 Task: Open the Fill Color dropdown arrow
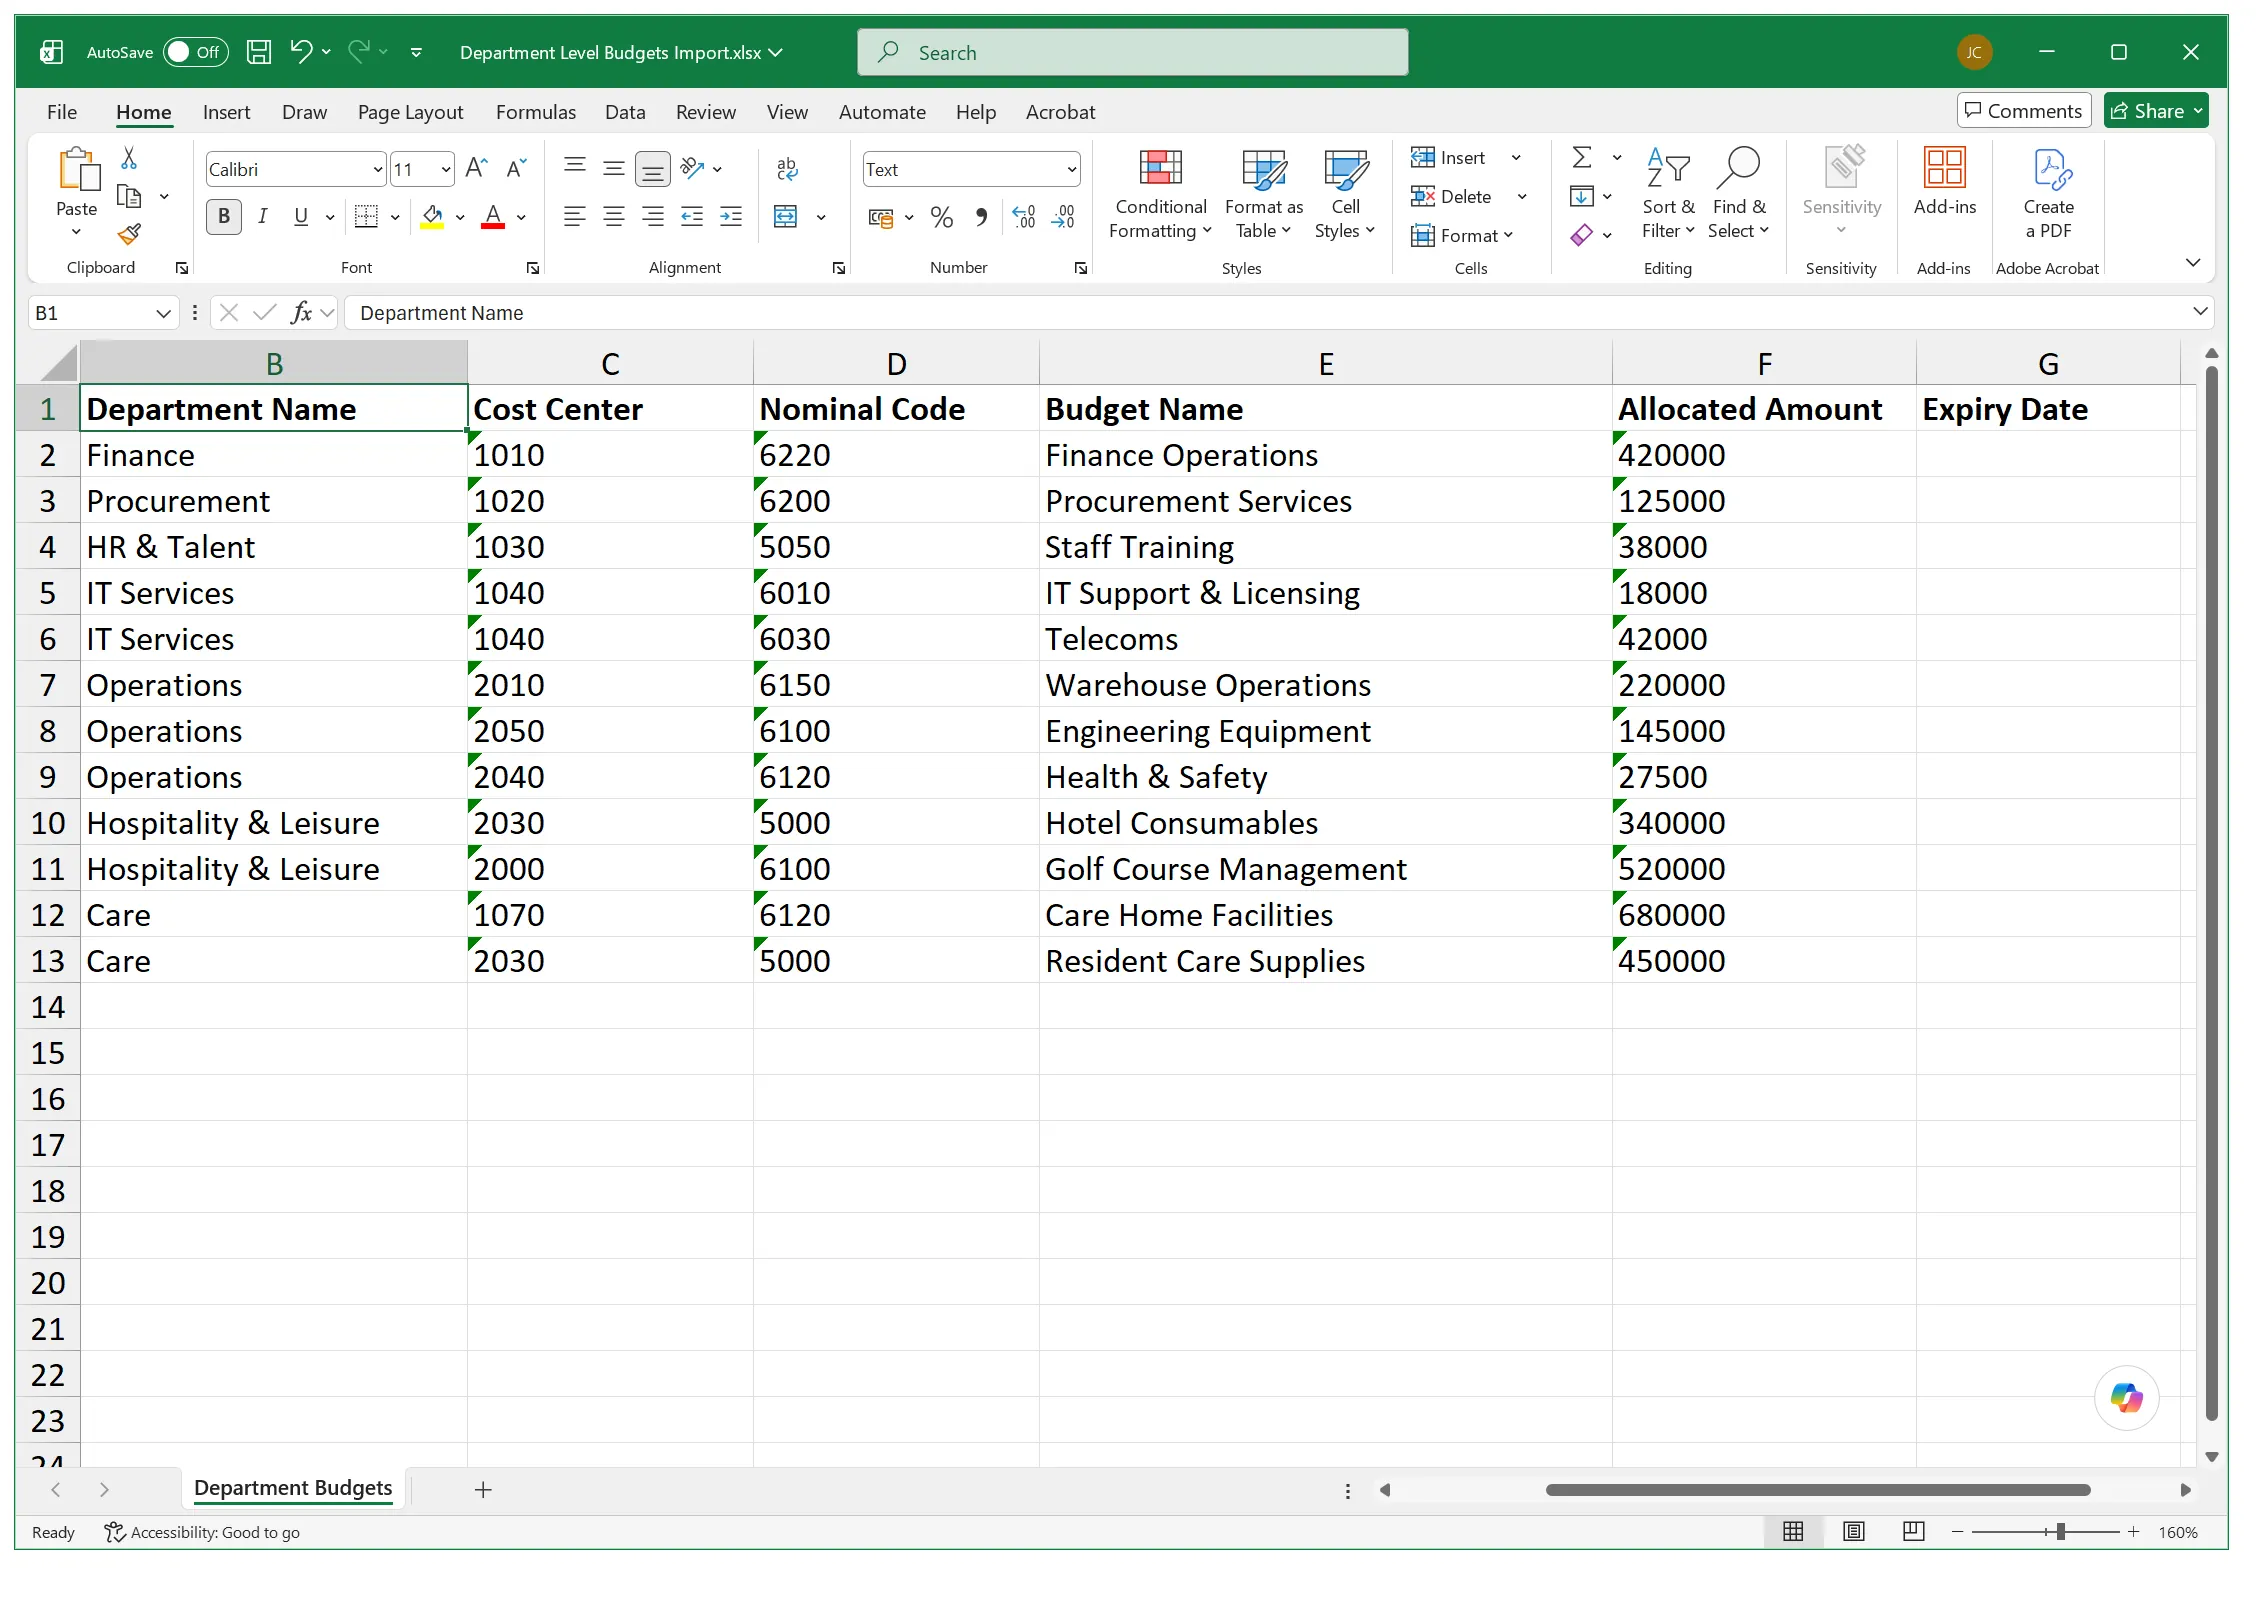tap(460, 217)
